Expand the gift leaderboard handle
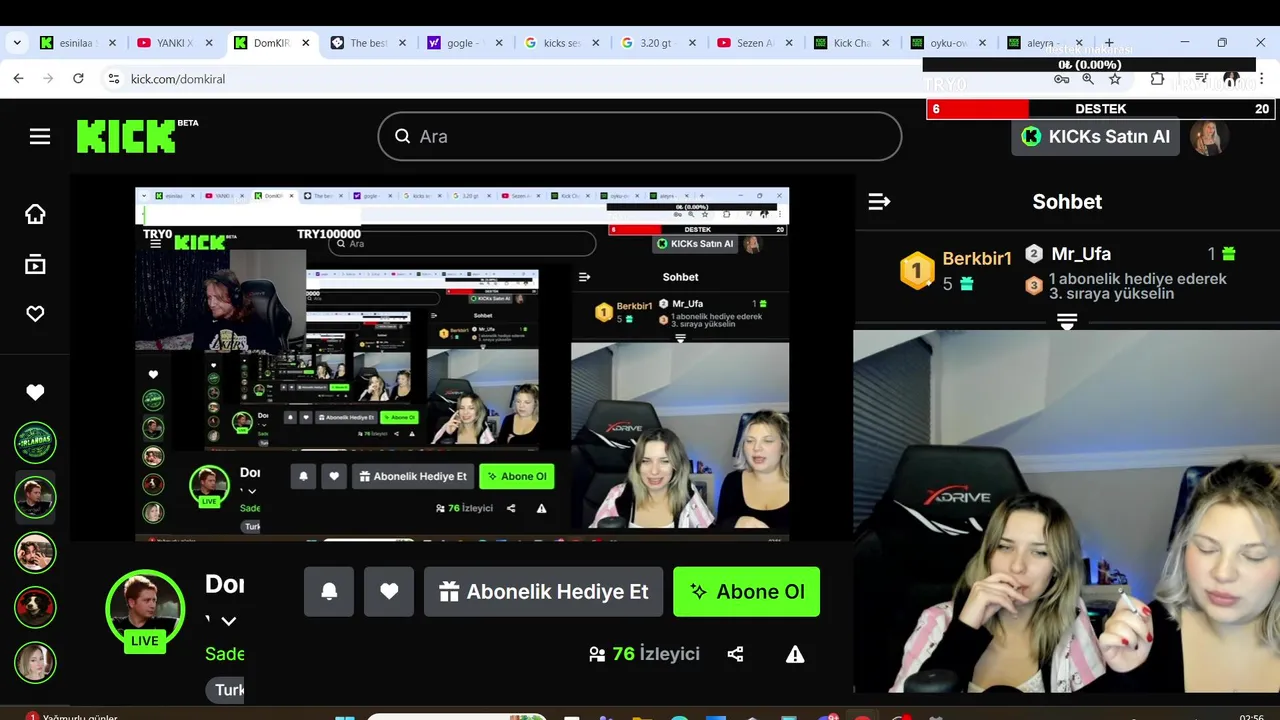1280x720 pixels. point(1067,321)
